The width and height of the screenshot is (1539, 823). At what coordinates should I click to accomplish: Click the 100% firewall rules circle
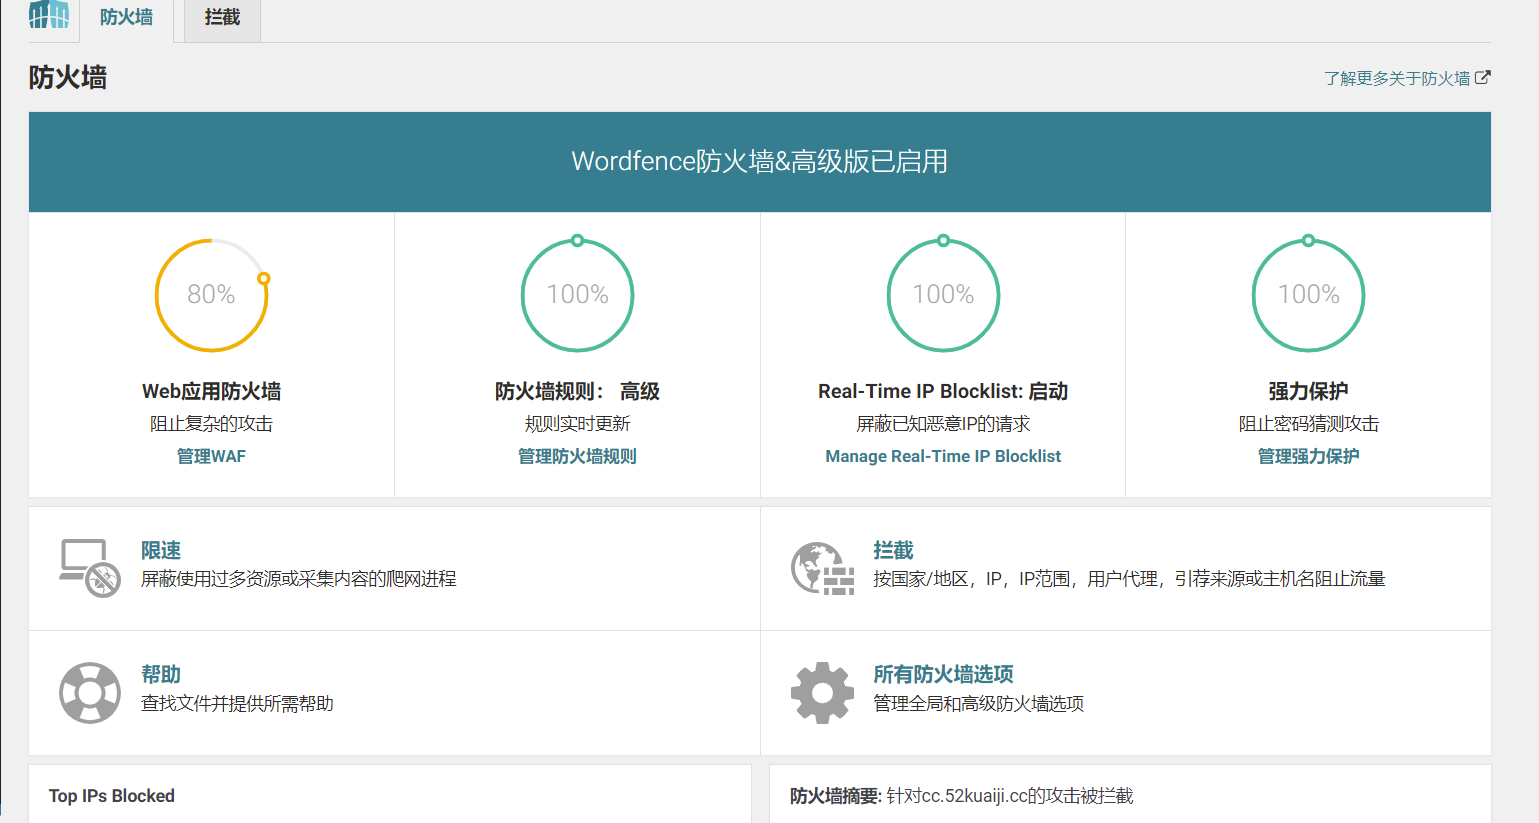point(577,295)
